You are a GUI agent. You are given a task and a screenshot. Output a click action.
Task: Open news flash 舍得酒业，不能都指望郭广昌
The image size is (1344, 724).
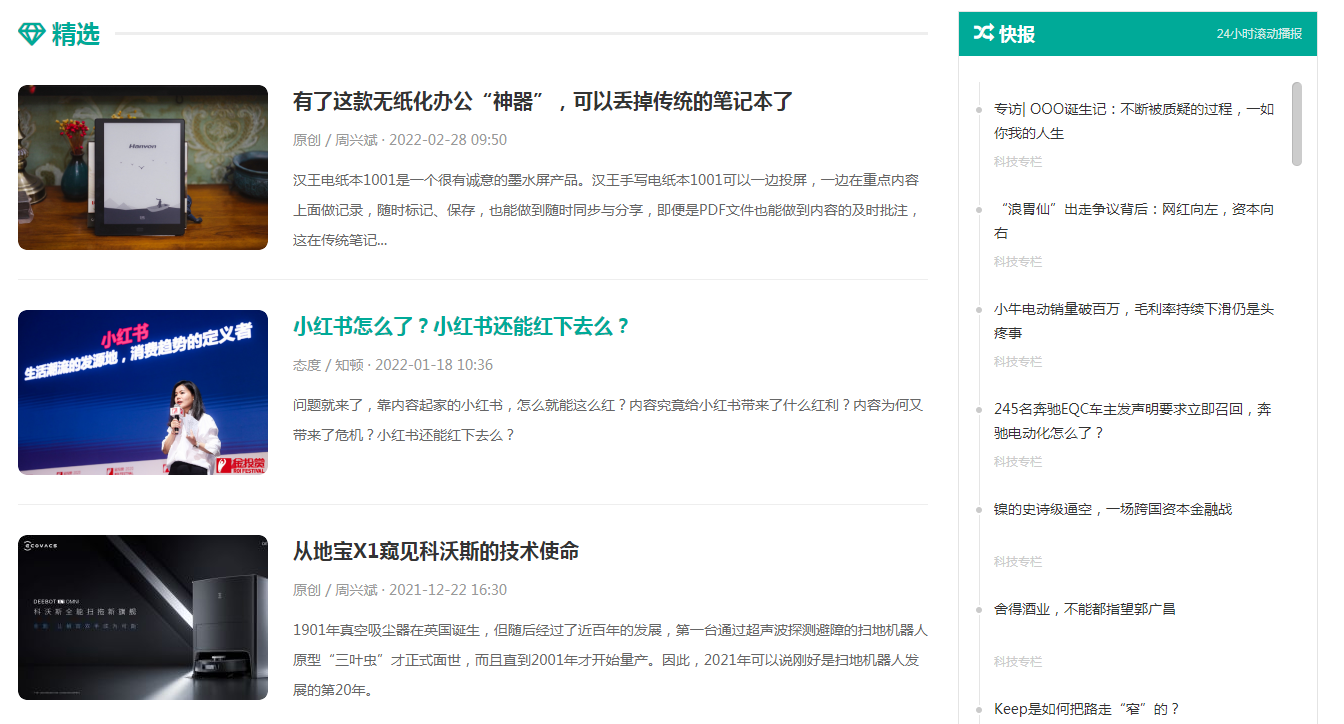(x=1085, y=609)
